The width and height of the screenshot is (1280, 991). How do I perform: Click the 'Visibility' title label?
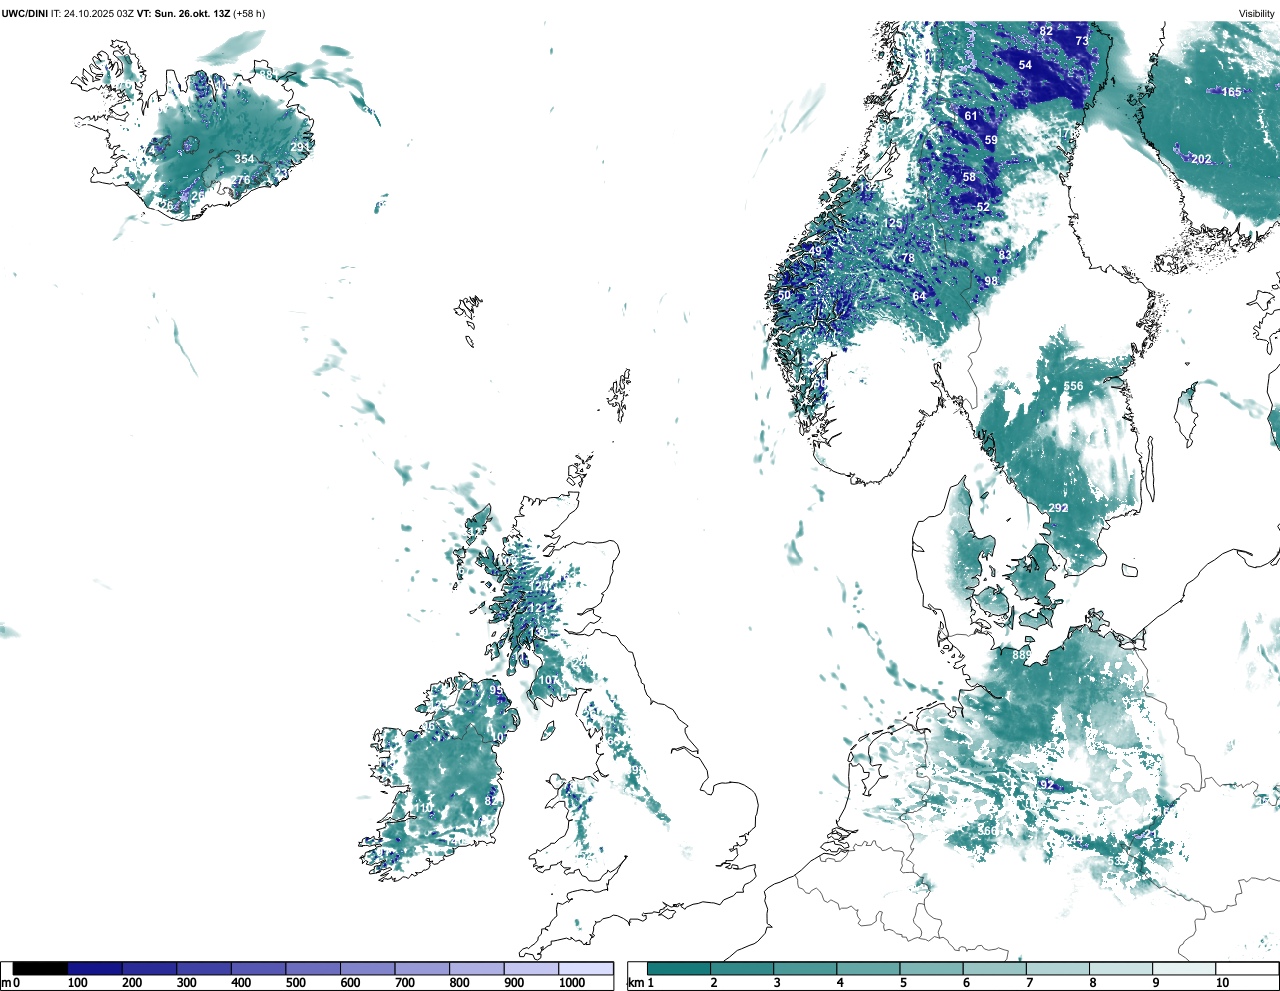pos(1257,13)
